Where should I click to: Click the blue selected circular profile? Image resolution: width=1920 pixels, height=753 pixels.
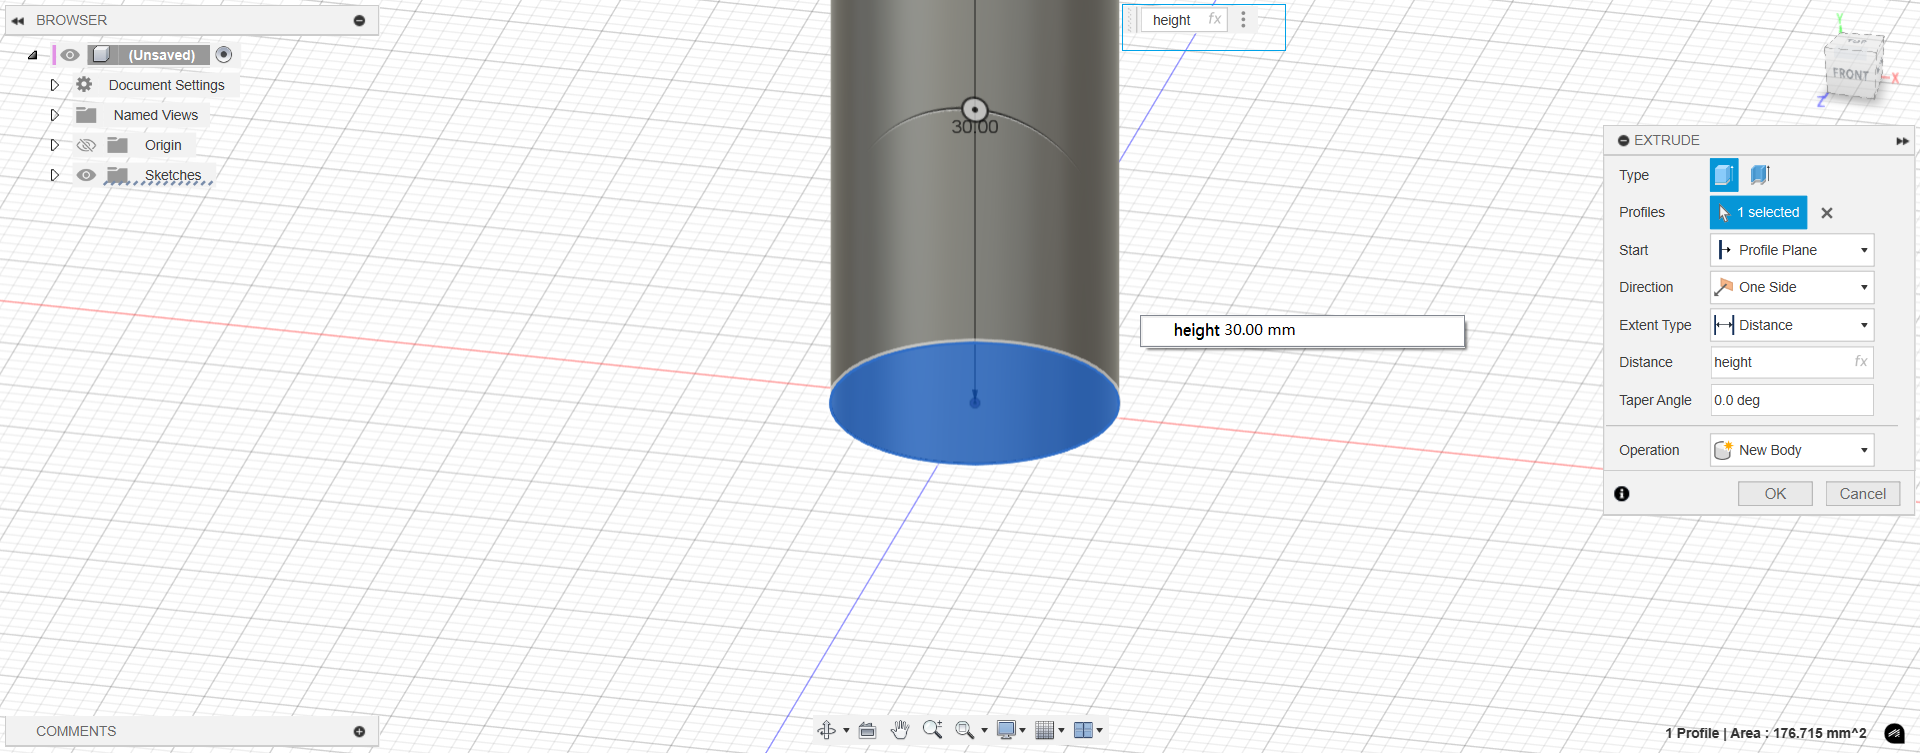974,402
